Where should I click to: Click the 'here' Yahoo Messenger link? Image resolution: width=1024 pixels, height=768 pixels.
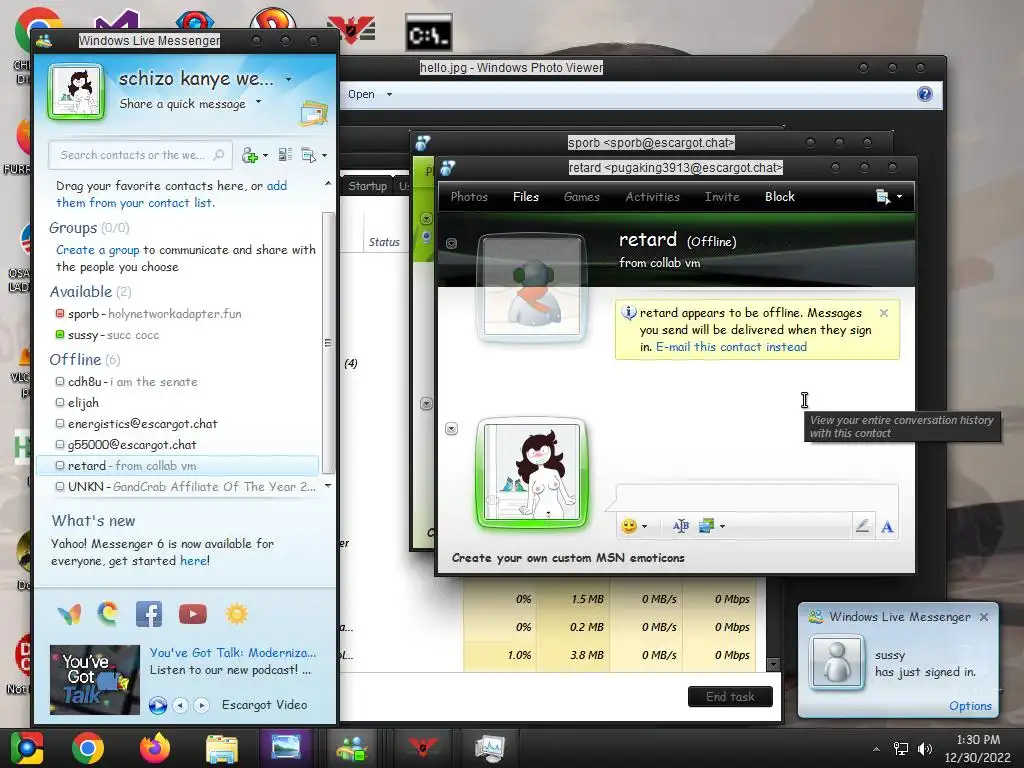[193, 560]
